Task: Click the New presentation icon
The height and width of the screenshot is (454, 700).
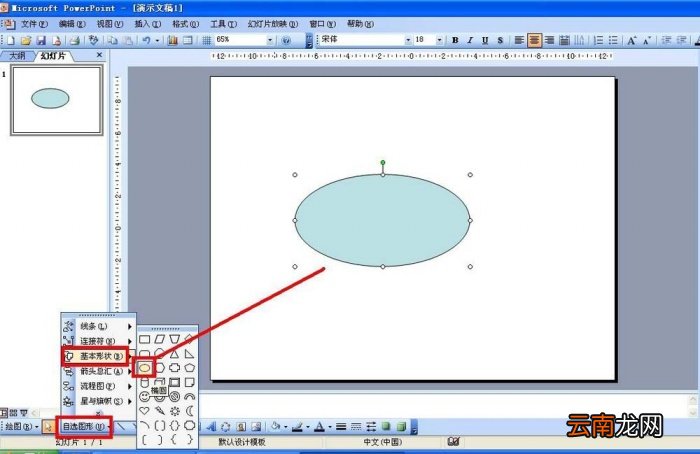Action: pyautogui.click(x=11, y=41)
